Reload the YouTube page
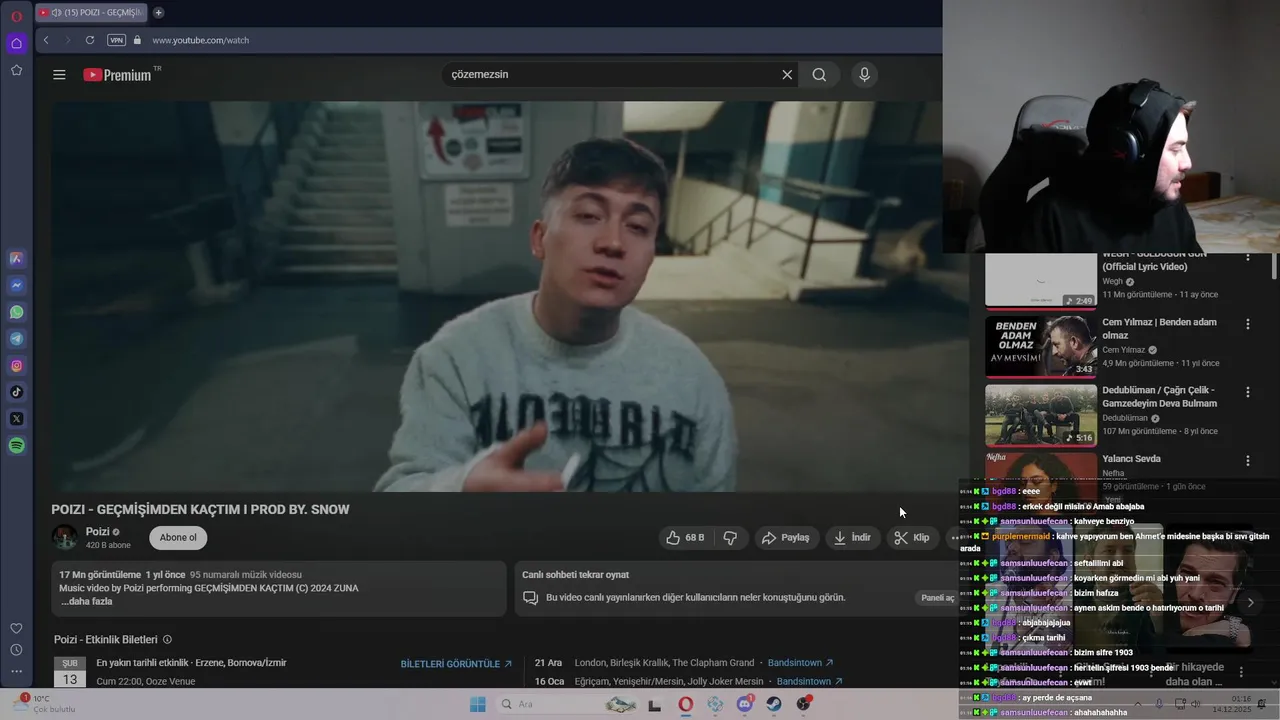The image size is (1280, 720). [90, 40]
